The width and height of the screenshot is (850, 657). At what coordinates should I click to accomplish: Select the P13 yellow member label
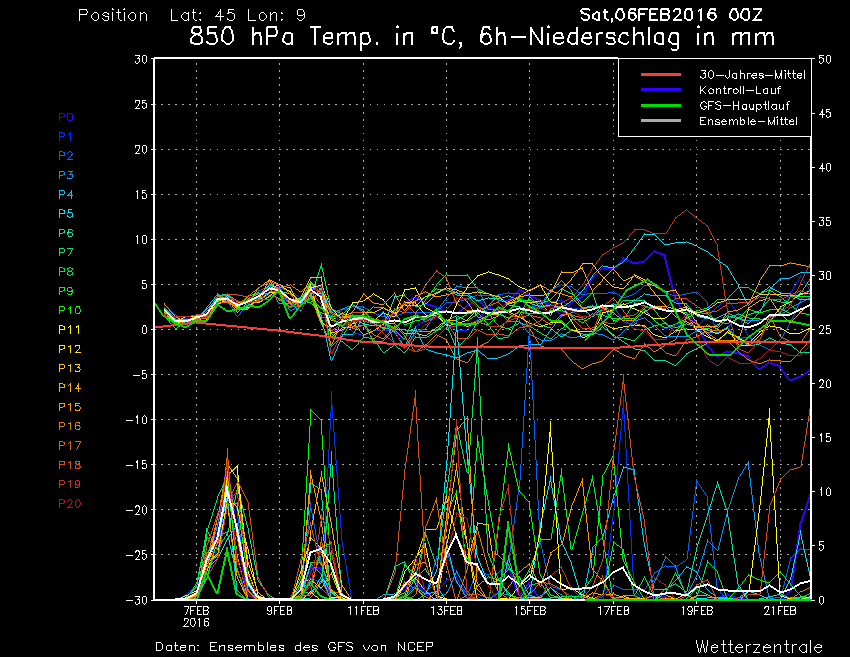tap(69, 368)
